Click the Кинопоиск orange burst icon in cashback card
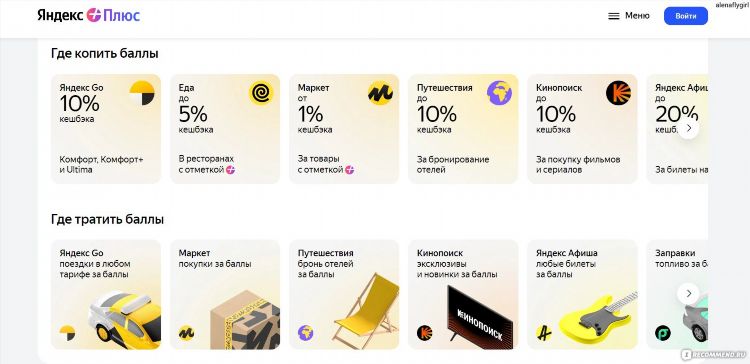 coord(618,93)
